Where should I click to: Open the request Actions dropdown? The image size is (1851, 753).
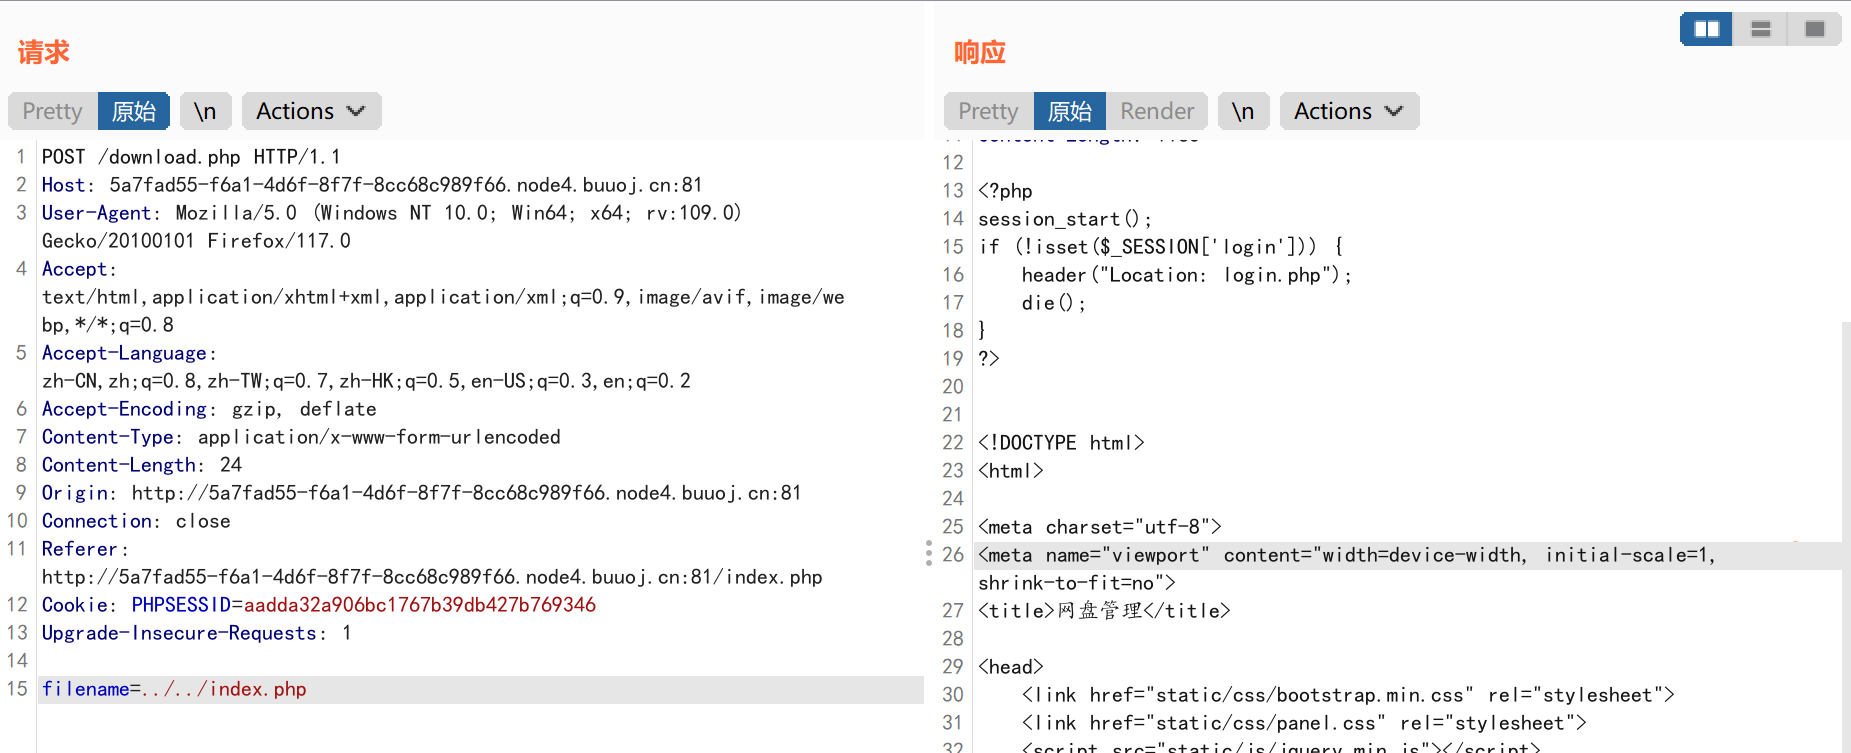311,111
